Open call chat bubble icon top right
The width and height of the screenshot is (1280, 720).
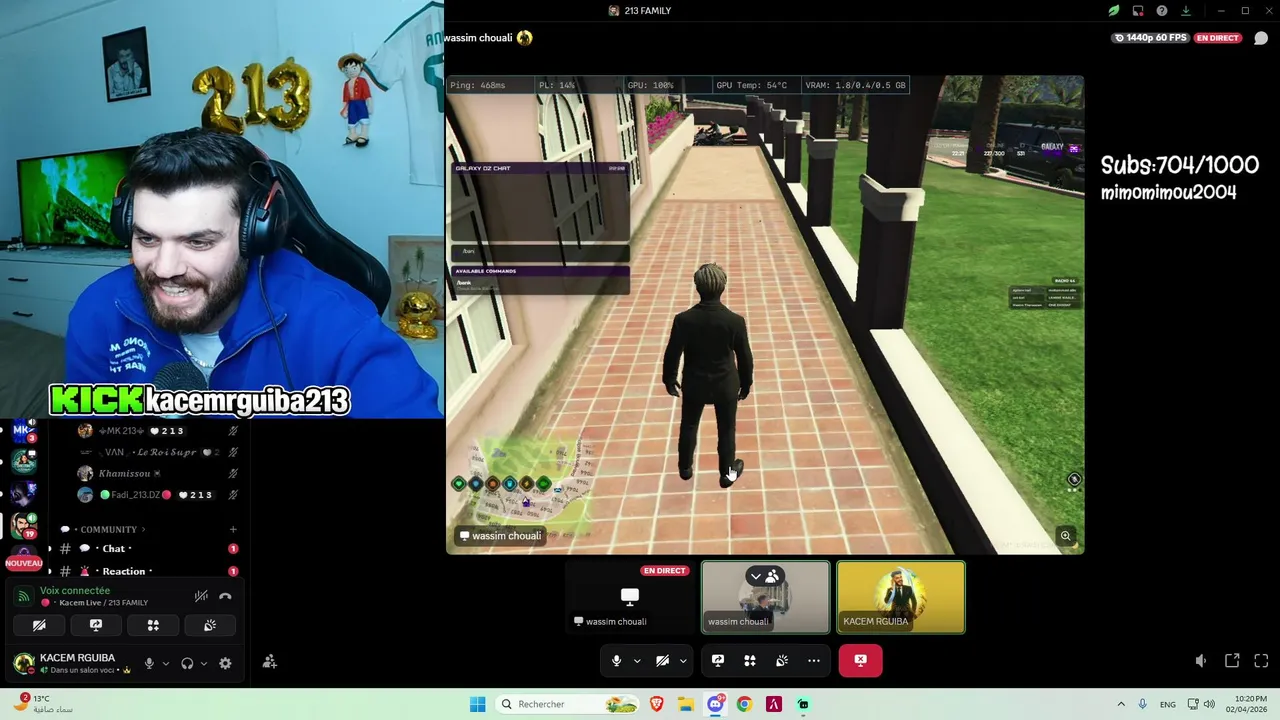(1261, 38)
